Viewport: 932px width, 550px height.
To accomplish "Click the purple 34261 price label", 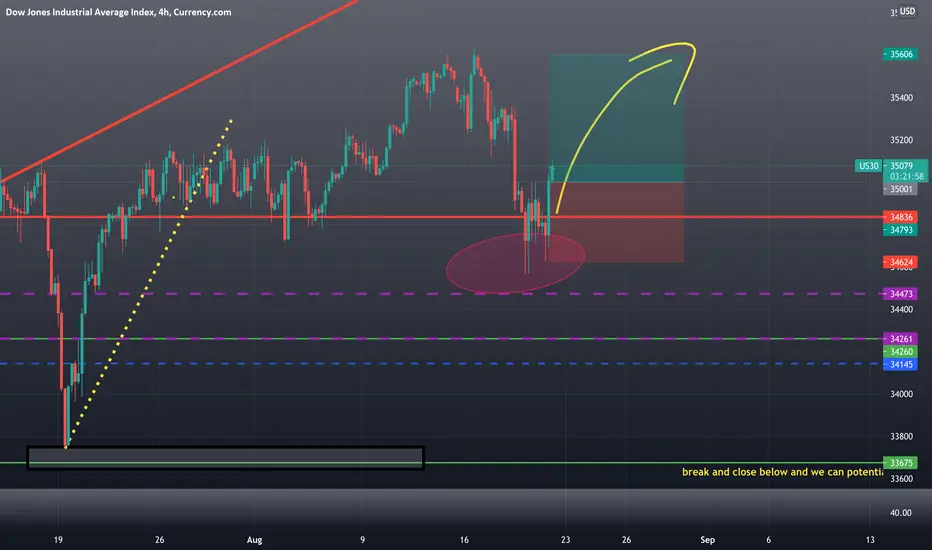I will [900, 339].
